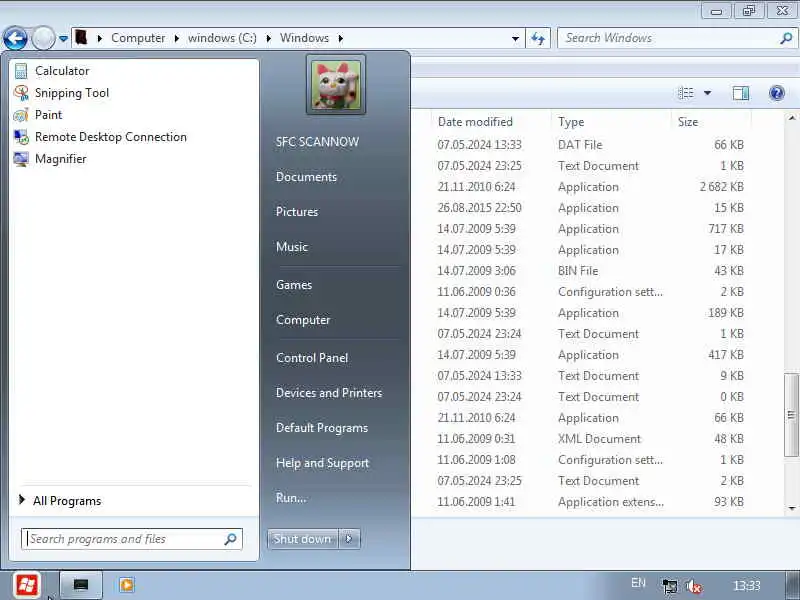The image size is (800, 600).
Task: Expand the arrow after windows (C:) breadcrumb
Action: pyautogui.click(x=268, y=38)
